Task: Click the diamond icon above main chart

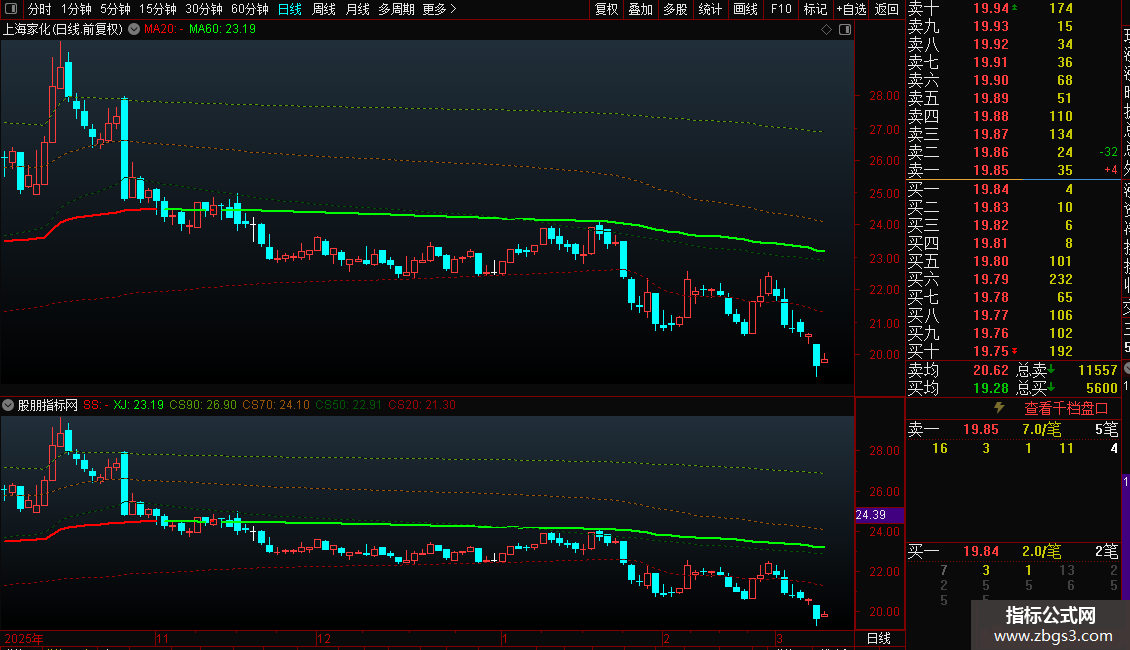Action: pyautogui.click(x=827, y=29)
